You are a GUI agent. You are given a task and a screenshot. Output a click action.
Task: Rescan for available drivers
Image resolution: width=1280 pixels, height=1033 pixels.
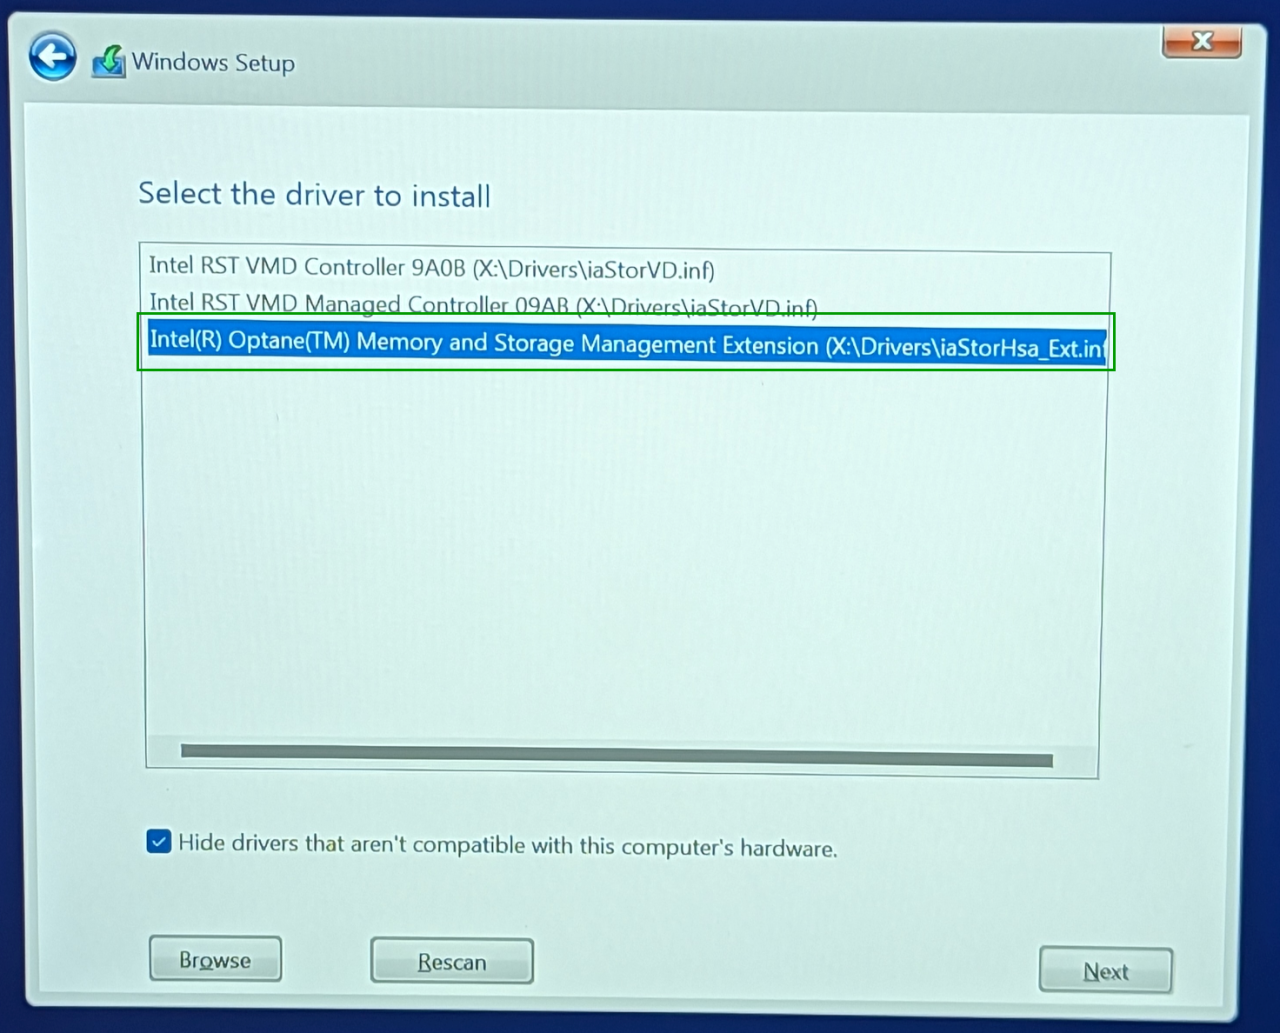pos(452,962)
